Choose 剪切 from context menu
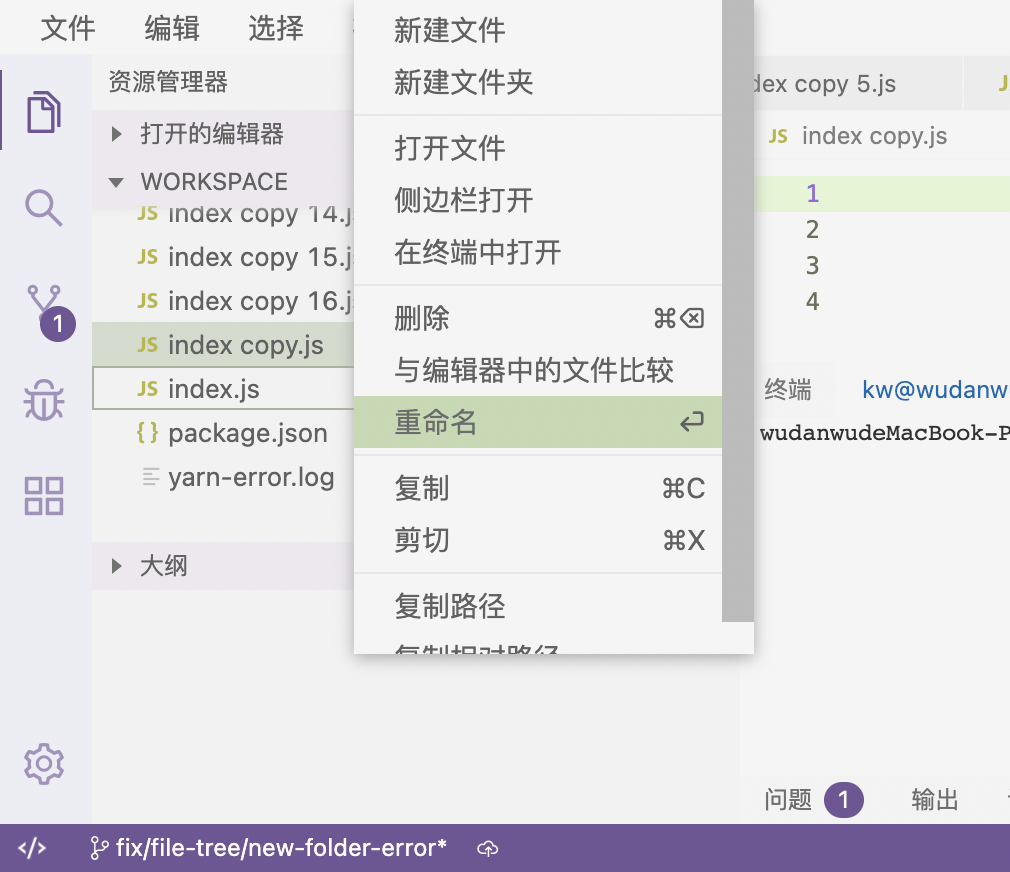The height and width of the screenshot is (872, 1010). 538,540
